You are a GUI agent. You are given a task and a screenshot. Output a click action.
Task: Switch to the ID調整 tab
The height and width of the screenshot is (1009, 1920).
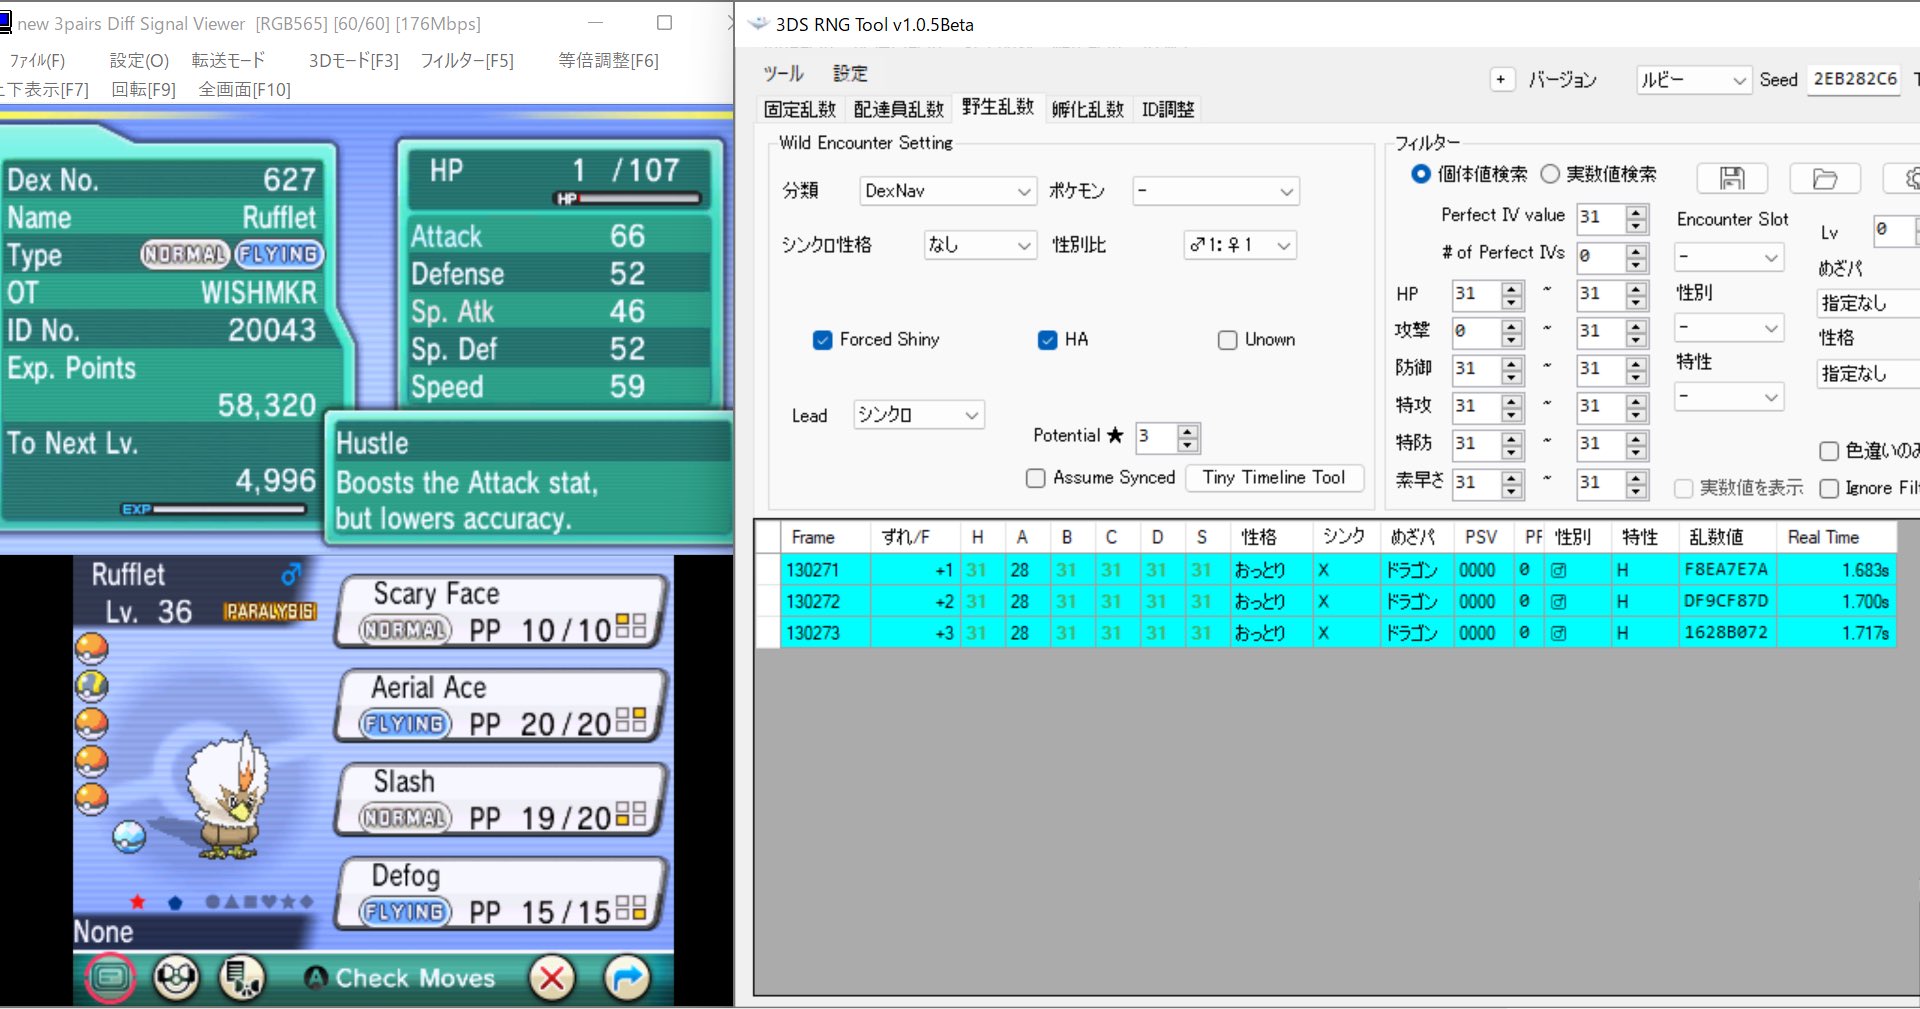tap(1168, 109)
